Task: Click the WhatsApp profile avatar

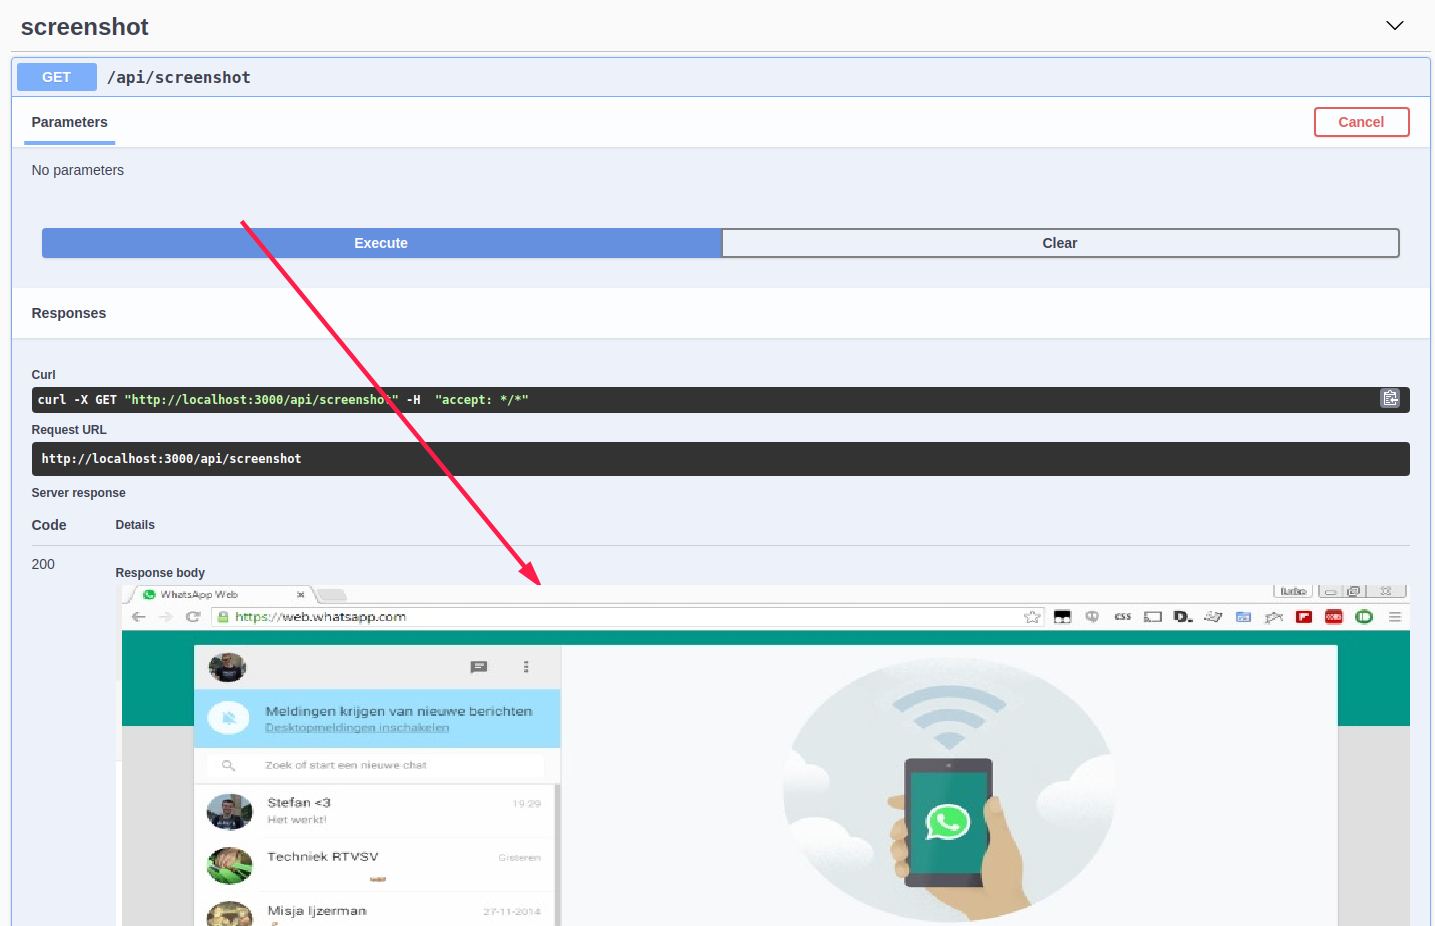Action: coord(227,667)
